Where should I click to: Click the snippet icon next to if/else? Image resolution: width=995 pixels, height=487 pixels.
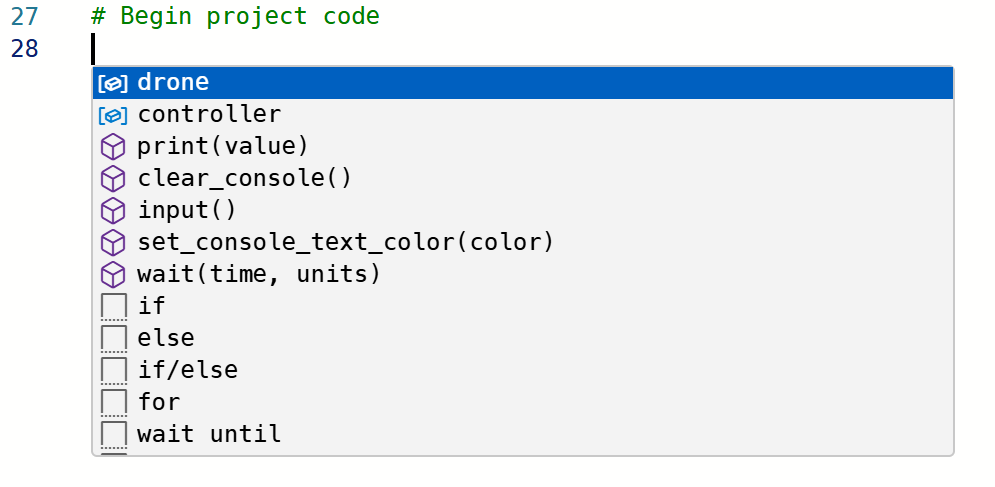tap(114, 371)
